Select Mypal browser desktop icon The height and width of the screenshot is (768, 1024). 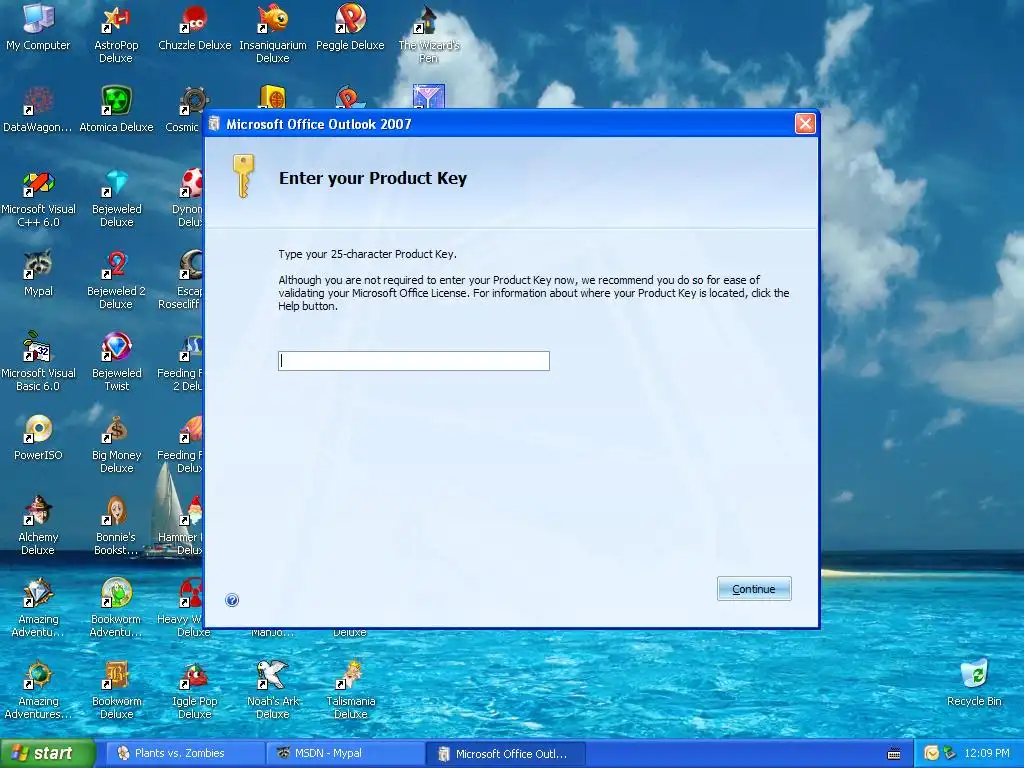pos(38,273)
